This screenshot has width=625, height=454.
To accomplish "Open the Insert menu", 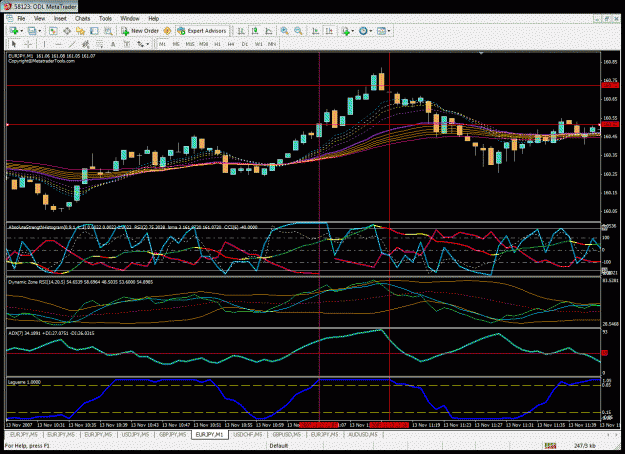I will click(60, 18).
